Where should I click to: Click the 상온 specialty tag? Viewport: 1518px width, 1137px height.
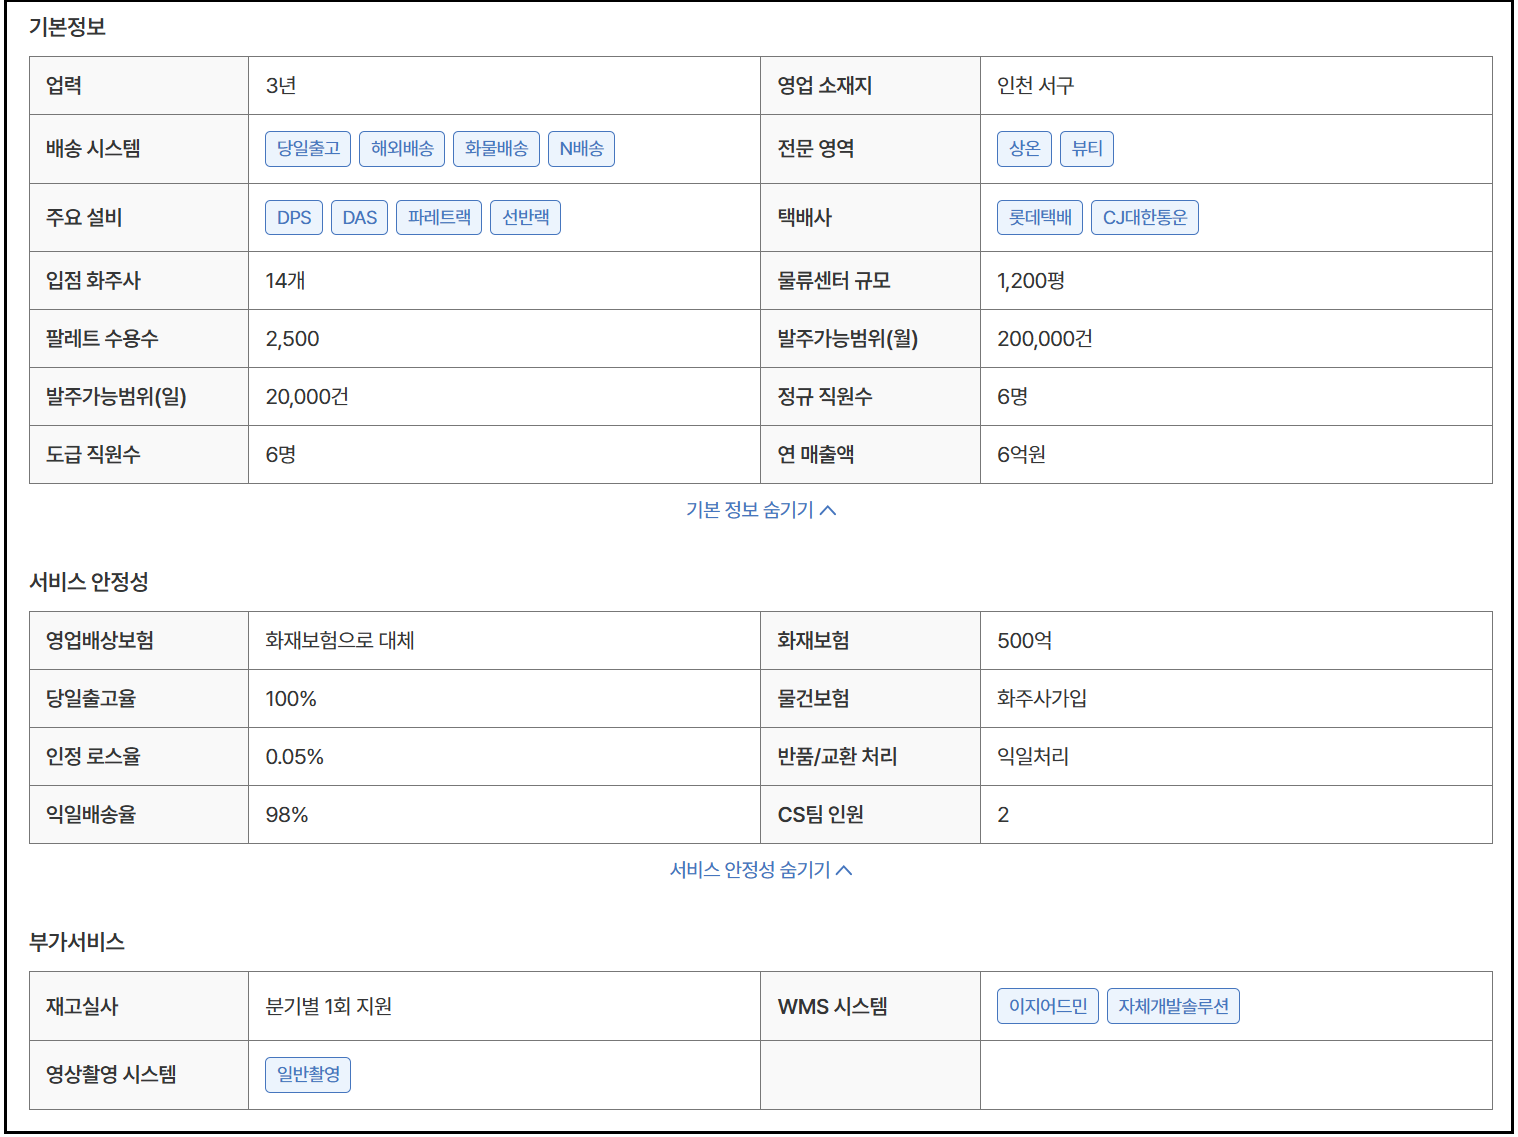coord(1024,149)
